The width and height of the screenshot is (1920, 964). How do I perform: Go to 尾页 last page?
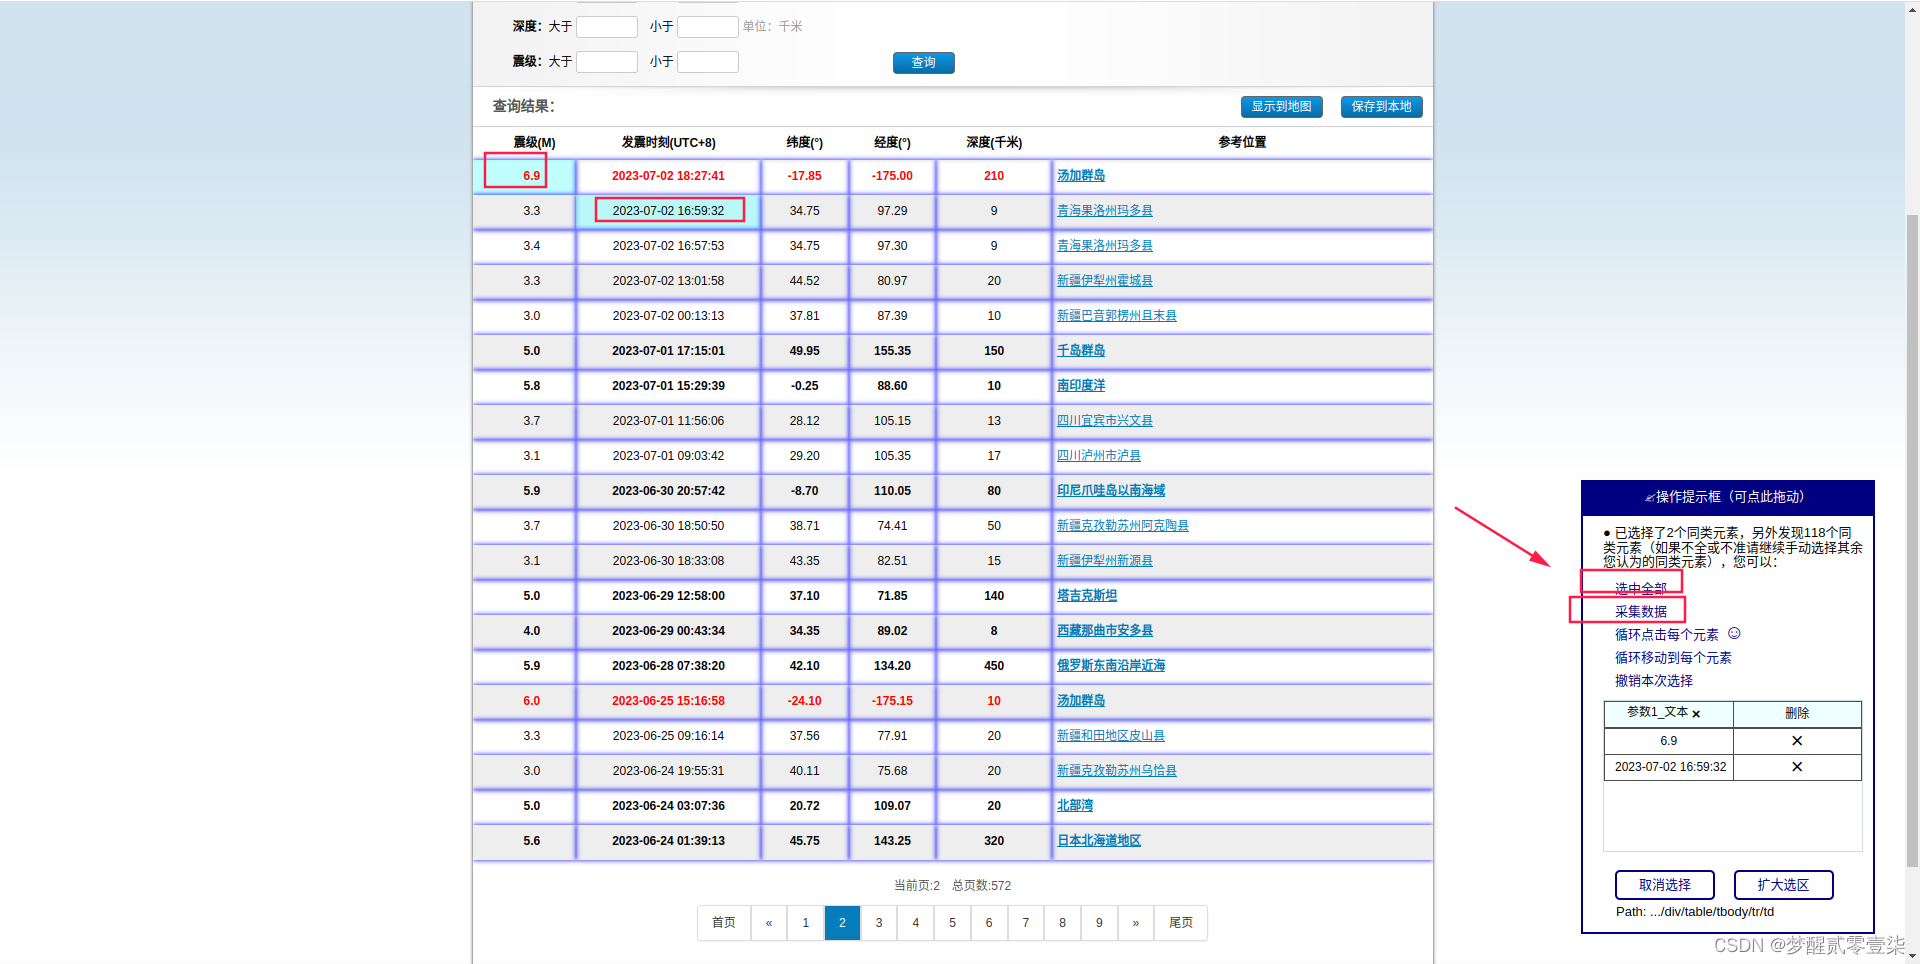(x=1181, y=923)
